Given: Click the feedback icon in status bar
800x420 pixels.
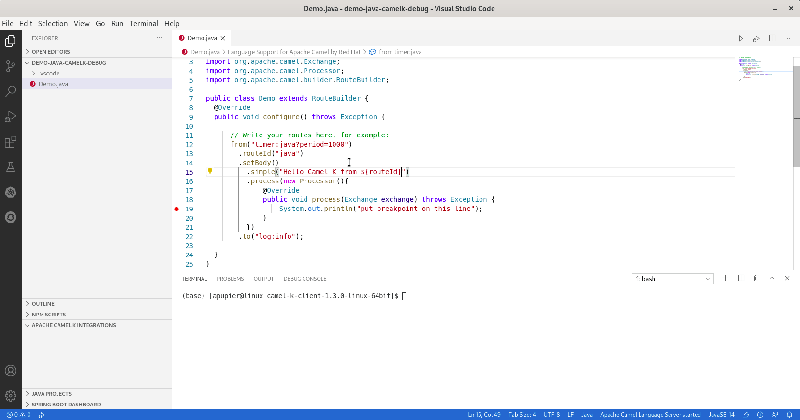Looking at the screenshot, I should click(x=775, y=415).
